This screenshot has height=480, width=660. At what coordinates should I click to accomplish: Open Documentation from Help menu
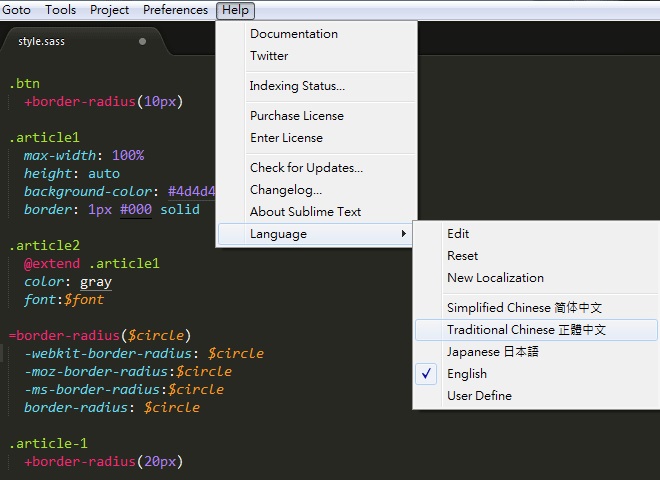pos(316,34)
